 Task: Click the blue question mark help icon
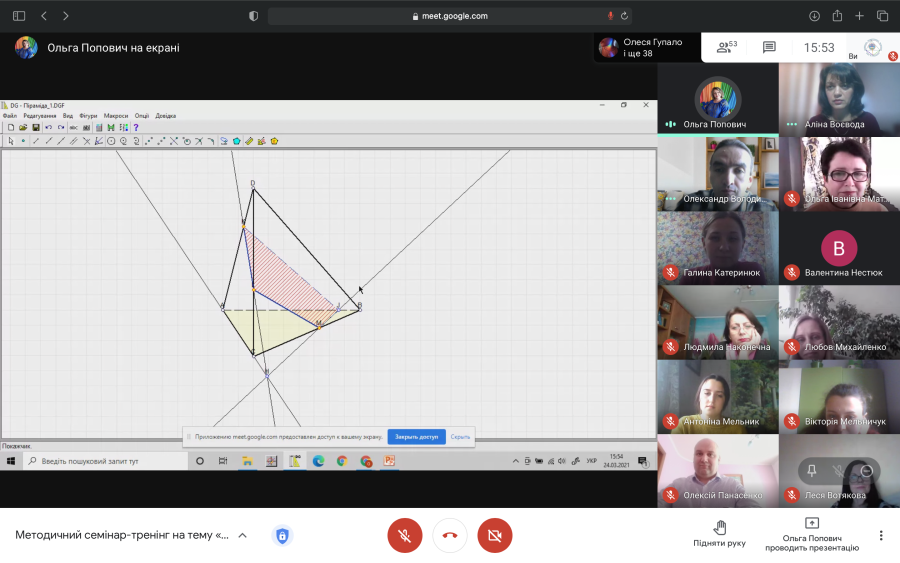[x=136, y=127]
